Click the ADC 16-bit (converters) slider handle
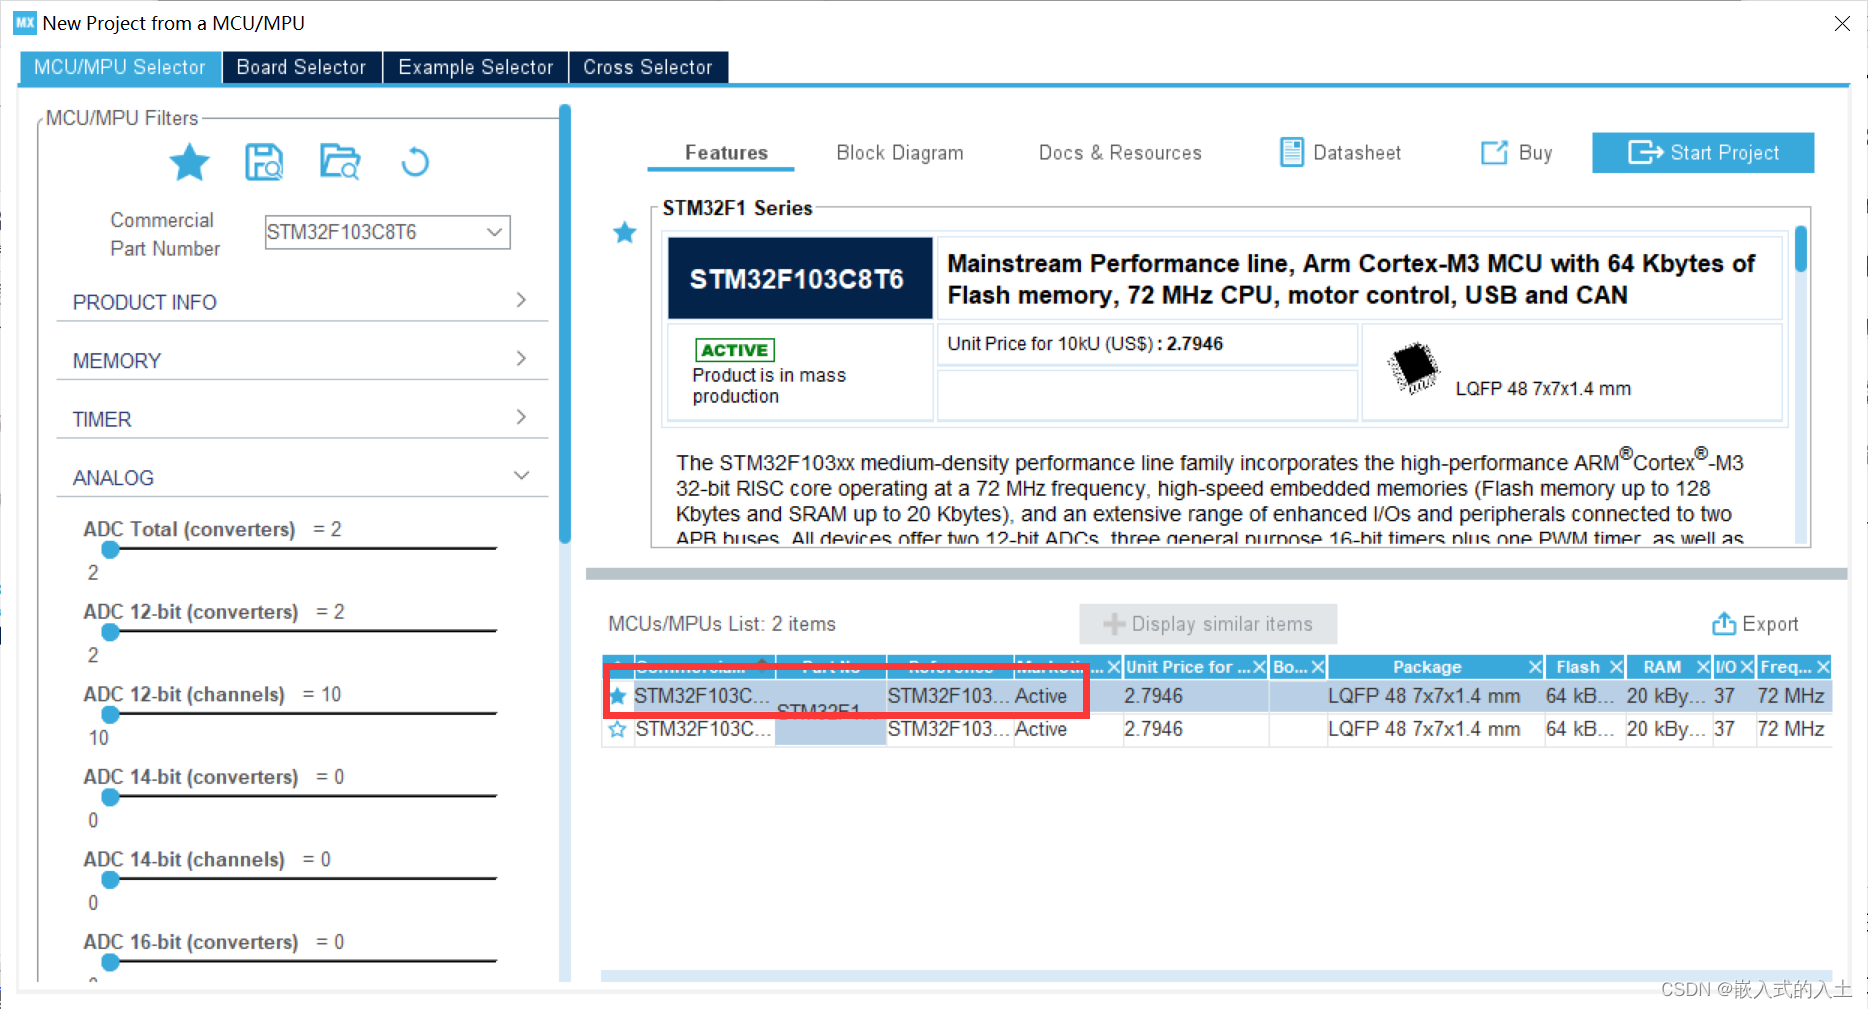 110,962
